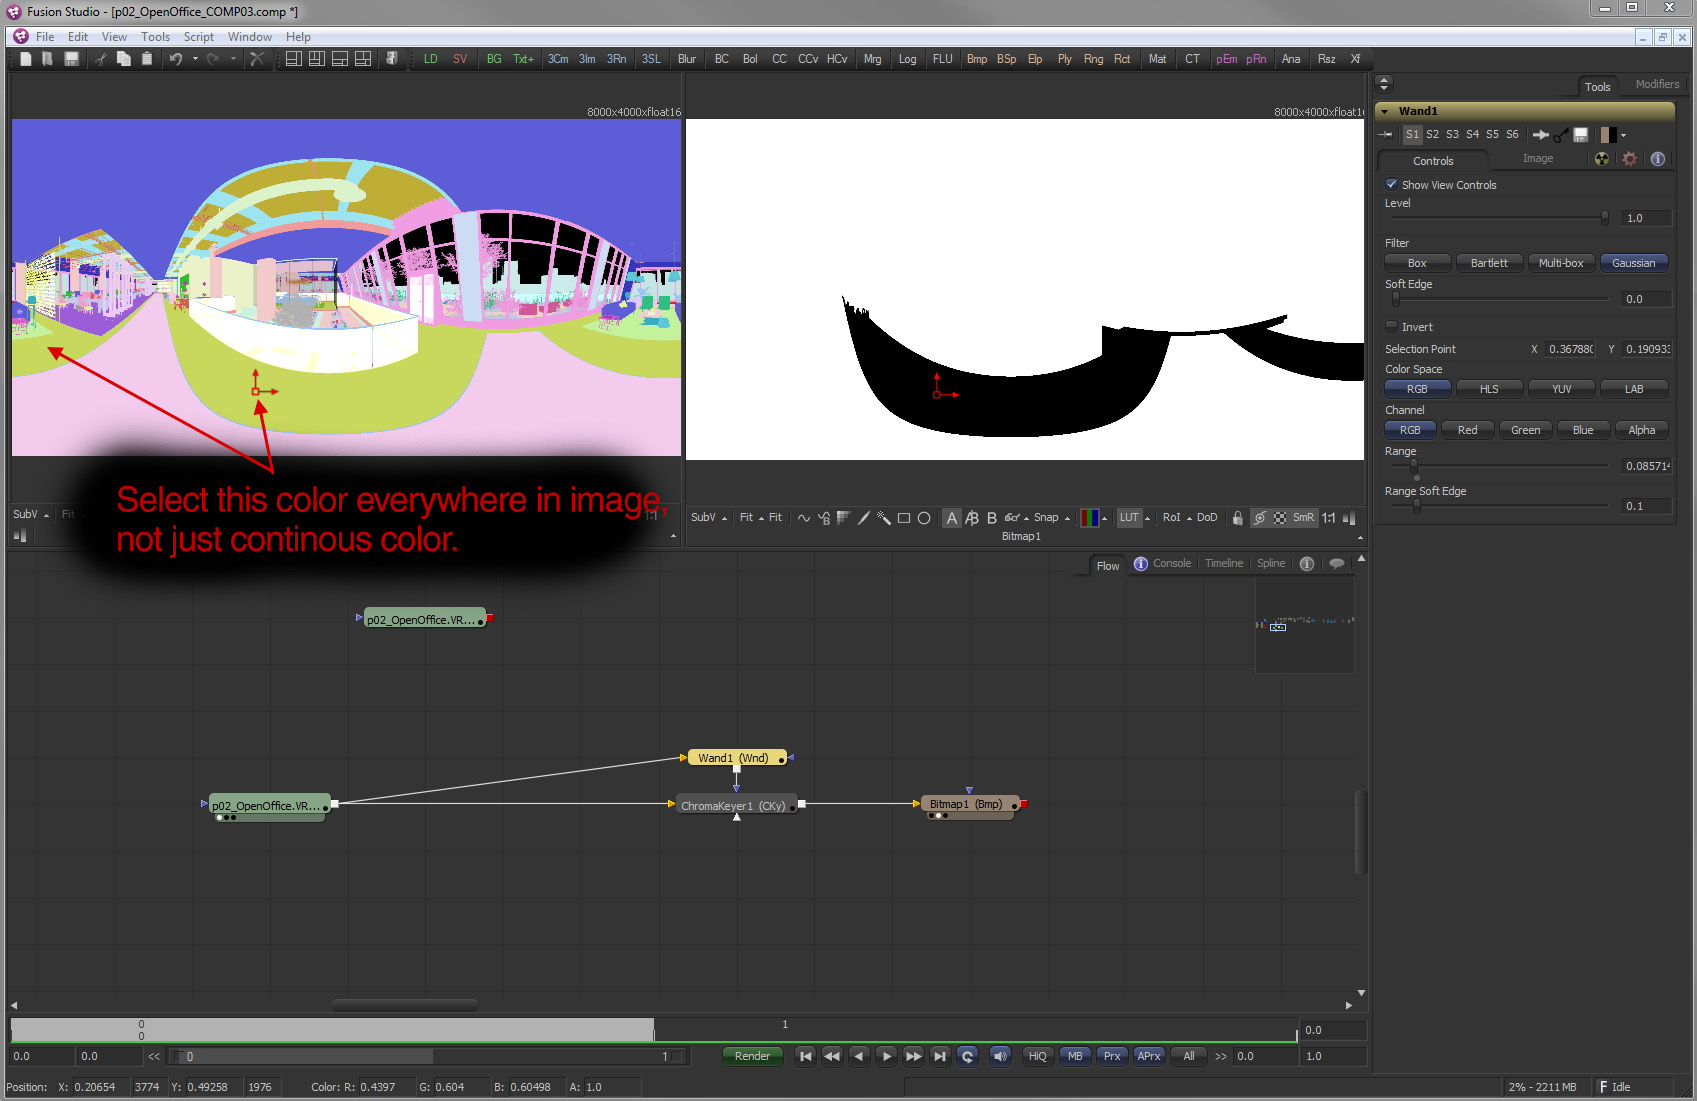Click the New composition icon
The height and width of the screenshot is (1101, 1697).
(26, 59)
